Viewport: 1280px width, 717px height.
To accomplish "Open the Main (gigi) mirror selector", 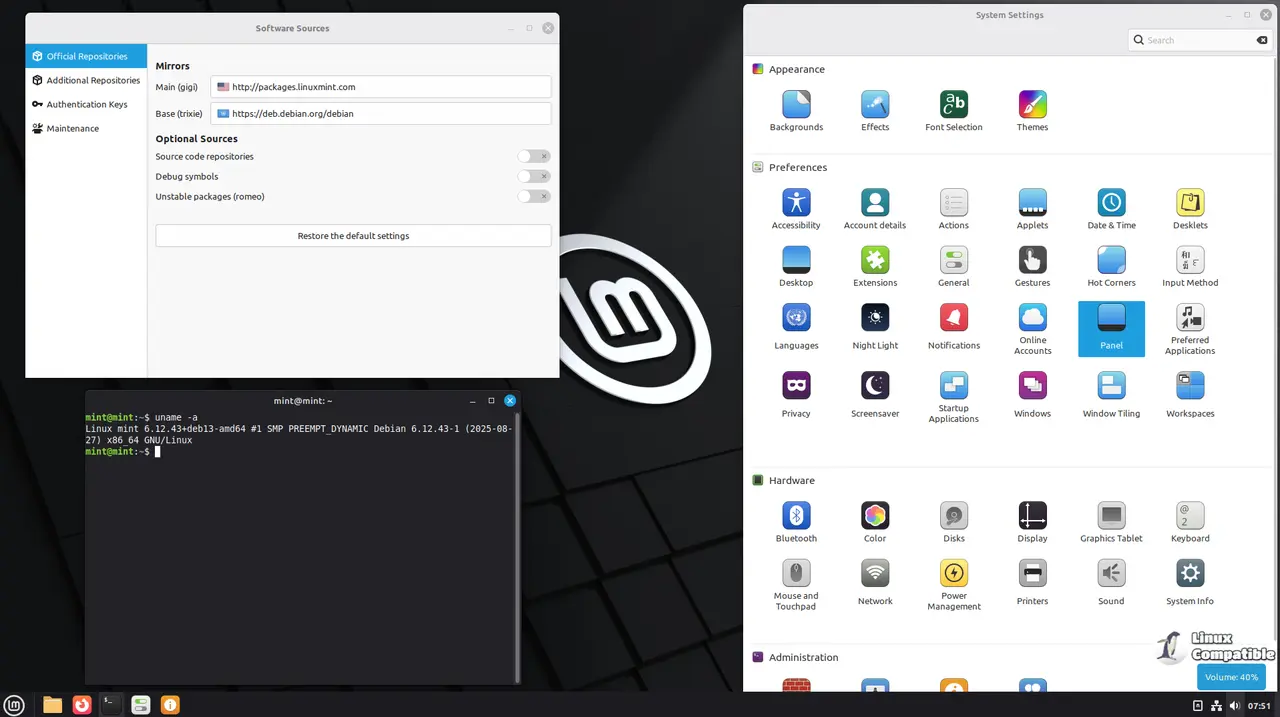I will tap(380, 87).
